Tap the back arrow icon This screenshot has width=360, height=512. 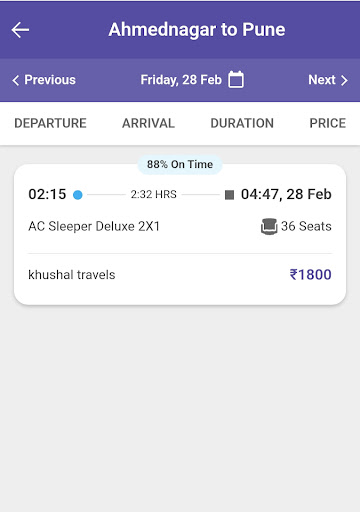[20, 30]
